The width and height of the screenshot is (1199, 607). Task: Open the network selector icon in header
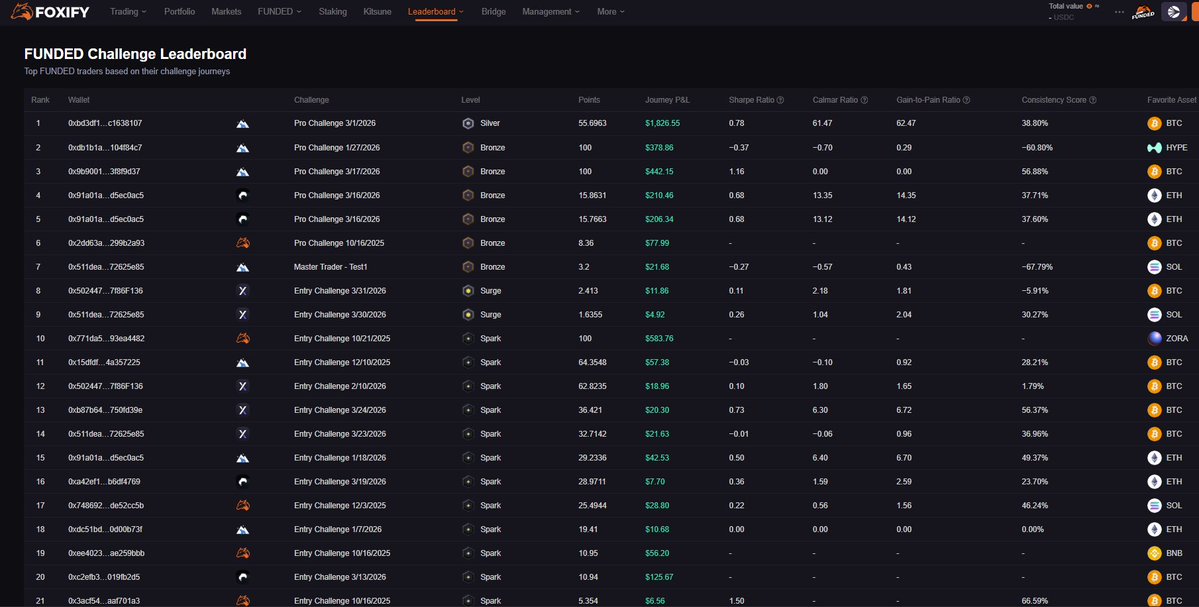[x=1174, y=12]
